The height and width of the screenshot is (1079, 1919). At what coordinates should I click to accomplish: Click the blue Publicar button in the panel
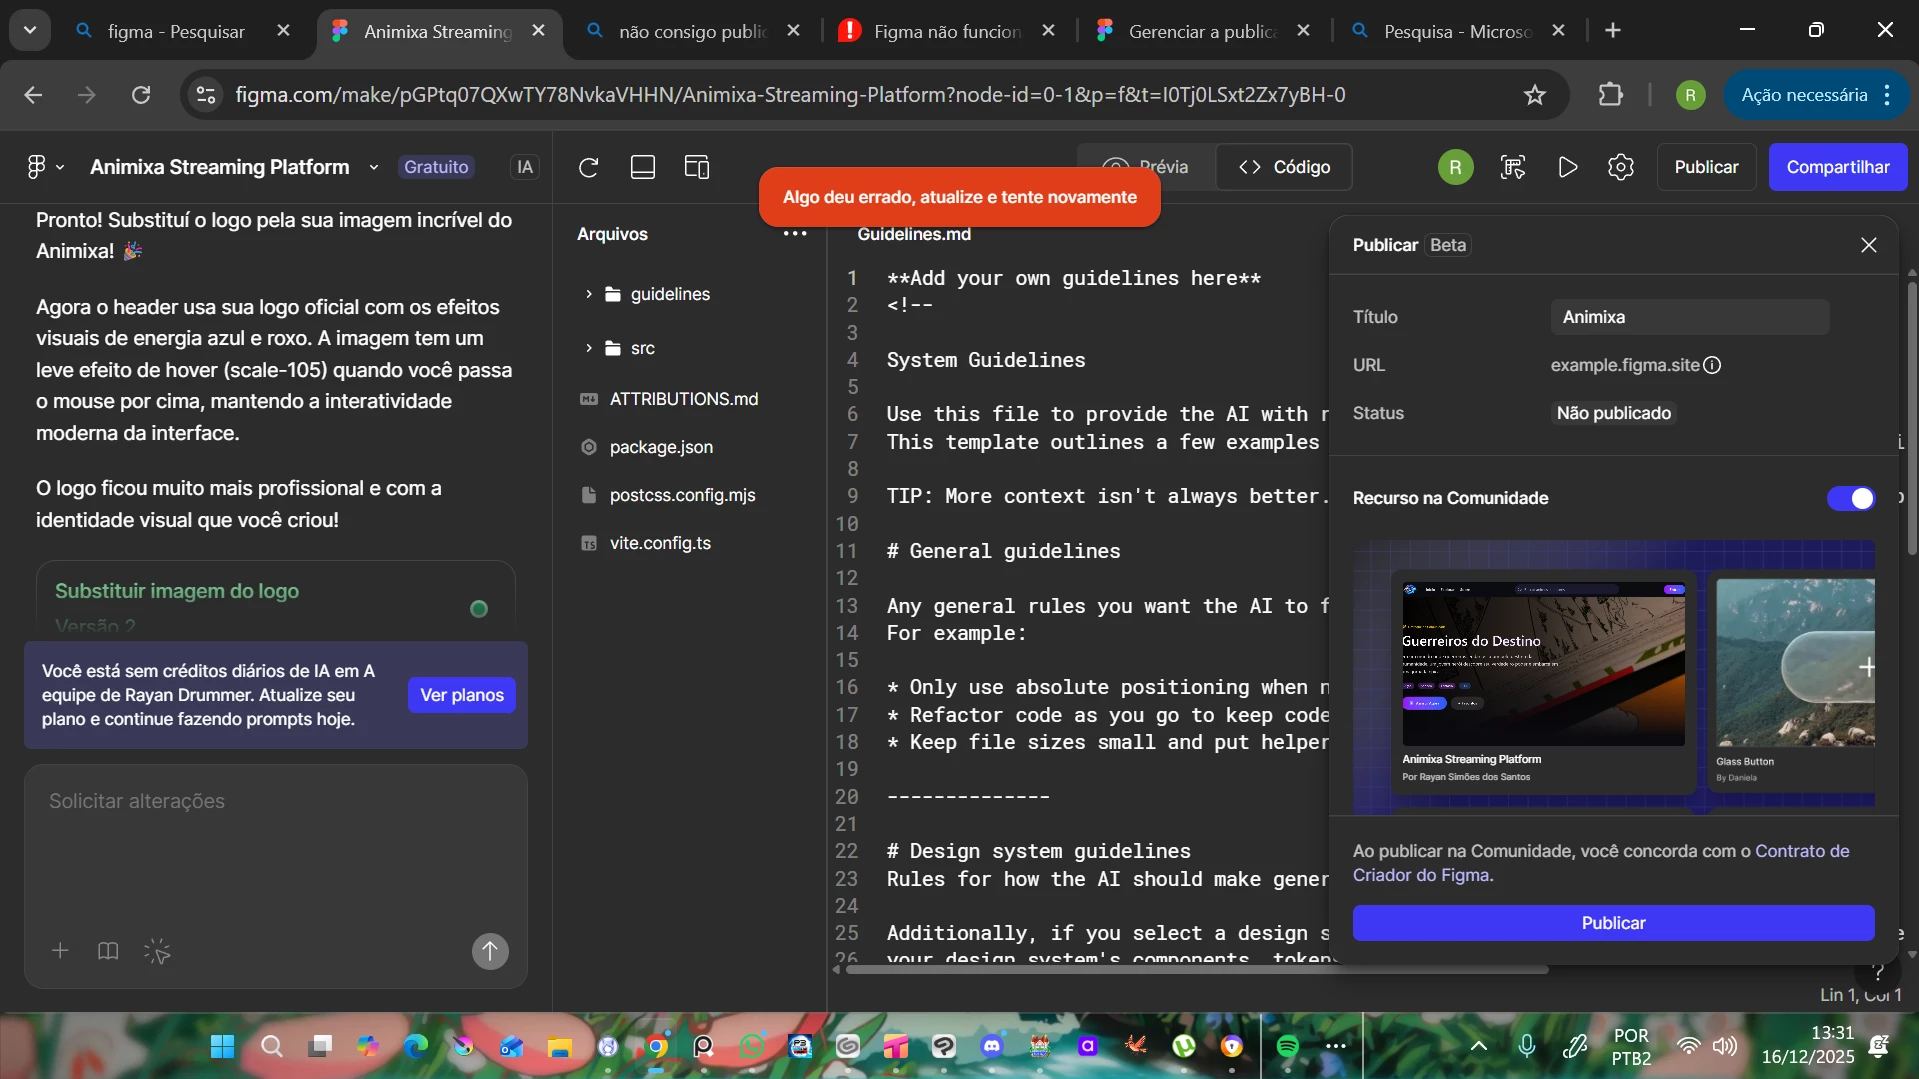[x=1613, y=923]
